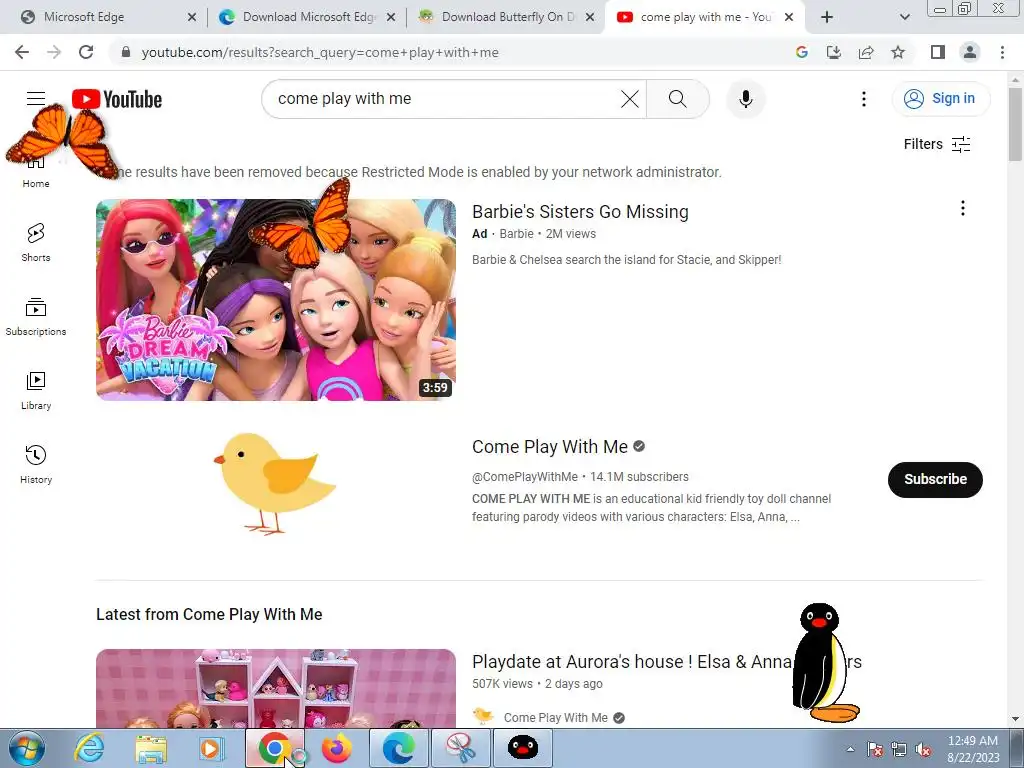Open Playdate at Aurora's house video title

(667, 662)
